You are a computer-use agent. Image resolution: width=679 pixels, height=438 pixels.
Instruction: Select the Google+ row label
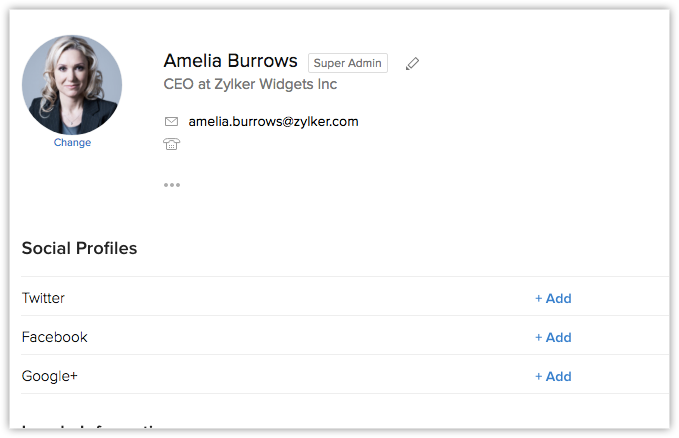pos(49,376)
